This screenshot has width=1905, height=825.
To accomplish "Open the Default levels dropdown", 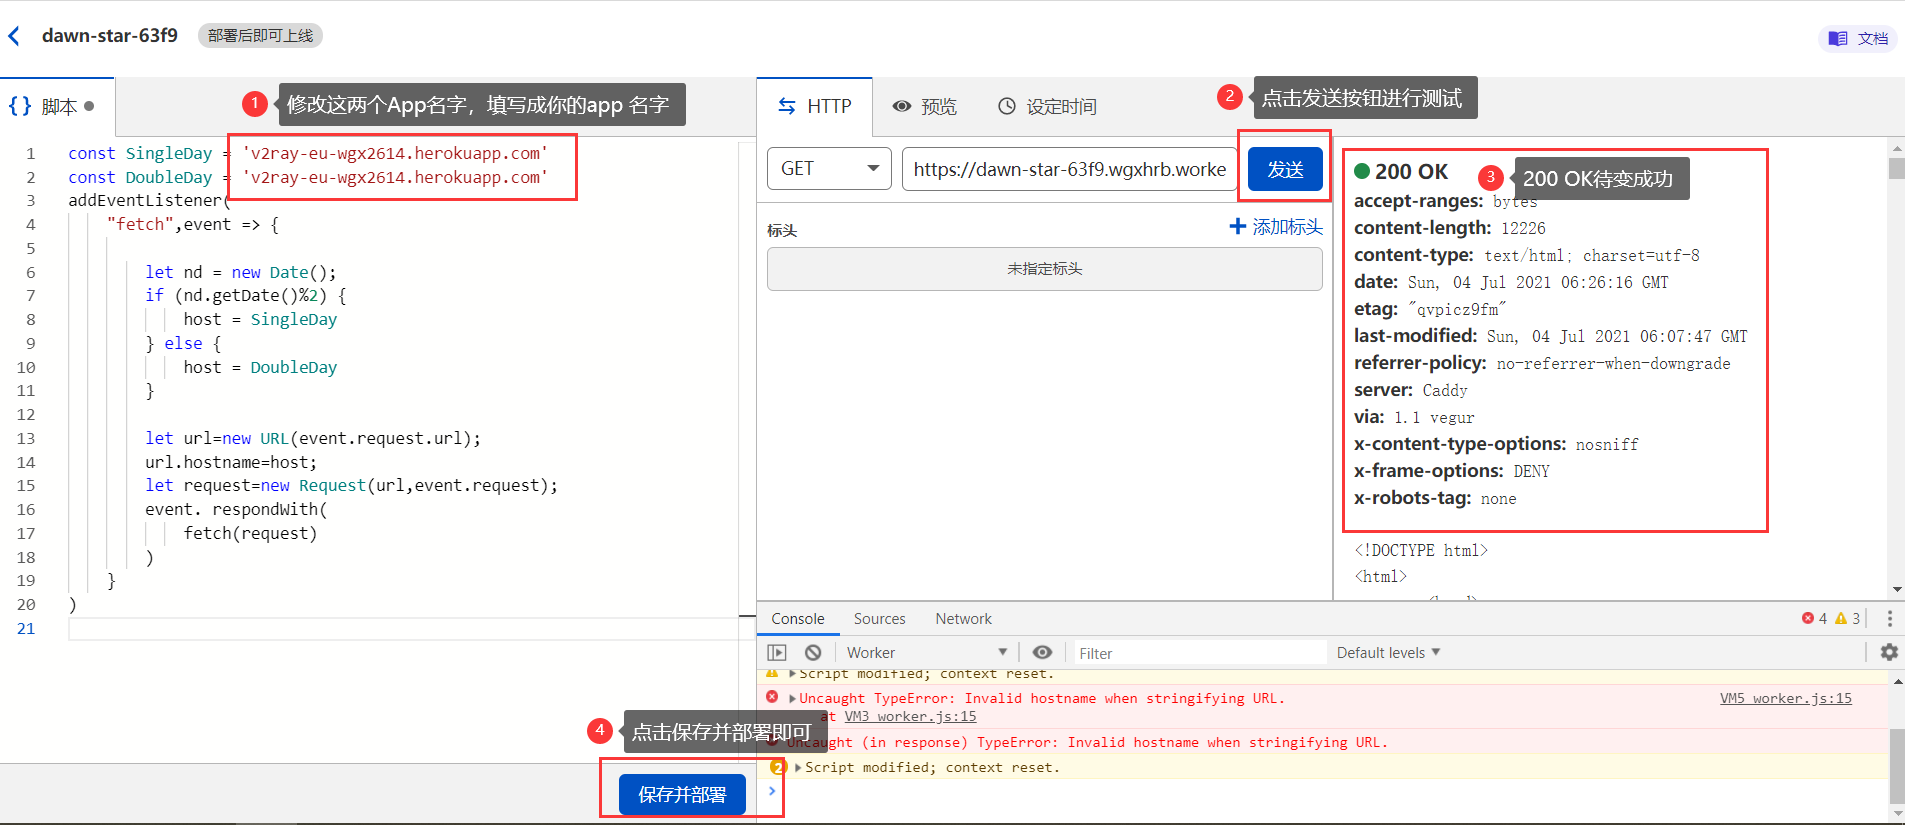I will 1389,652.
